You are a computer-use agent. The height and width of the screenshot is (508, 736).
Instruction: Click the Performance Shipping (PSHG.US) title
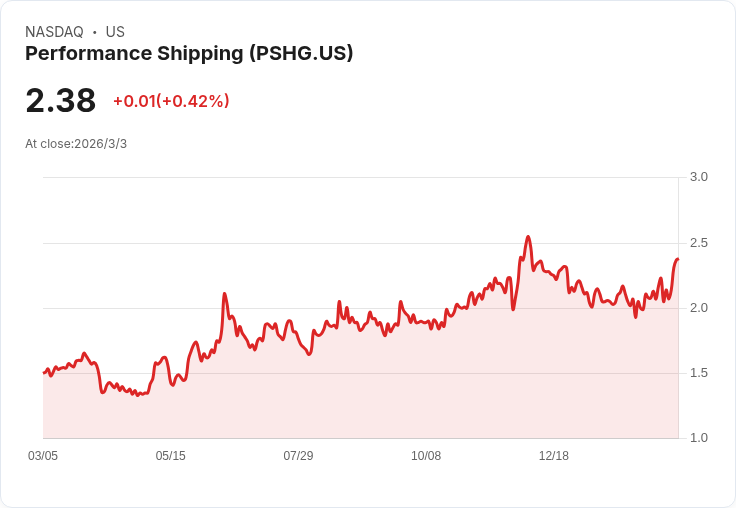click(x=189, y=54)
